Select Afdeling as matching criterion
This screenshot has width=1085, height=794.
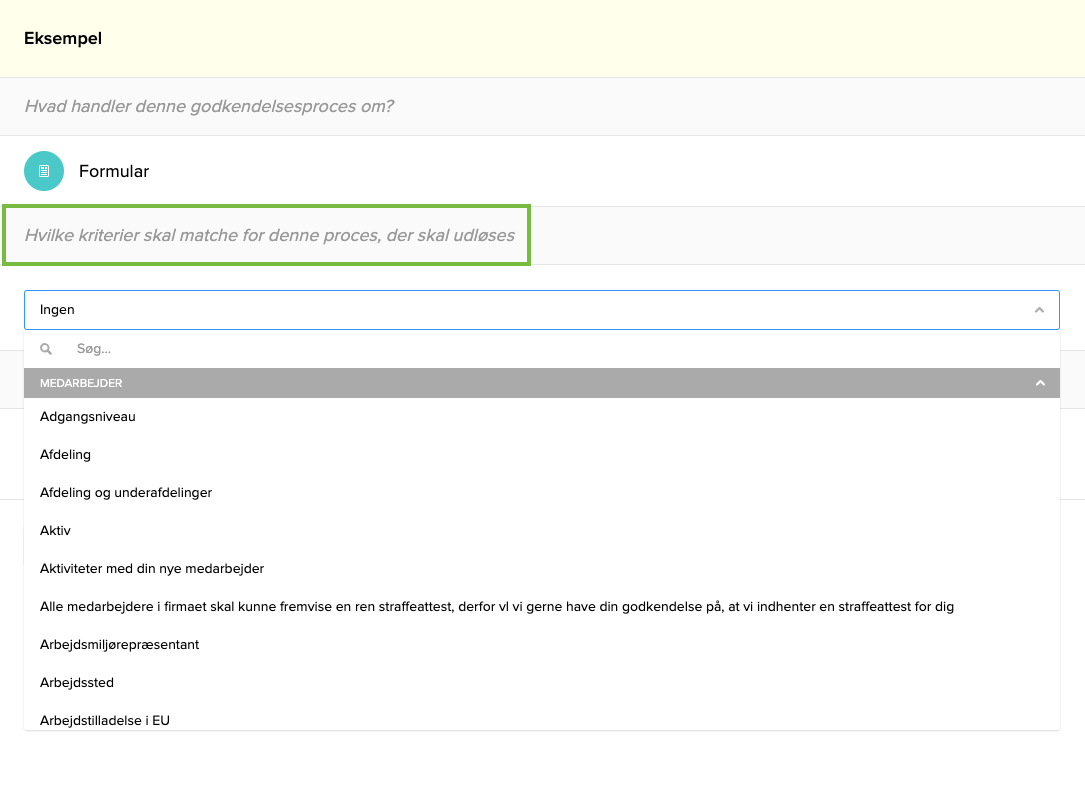(x=65, y=454)
